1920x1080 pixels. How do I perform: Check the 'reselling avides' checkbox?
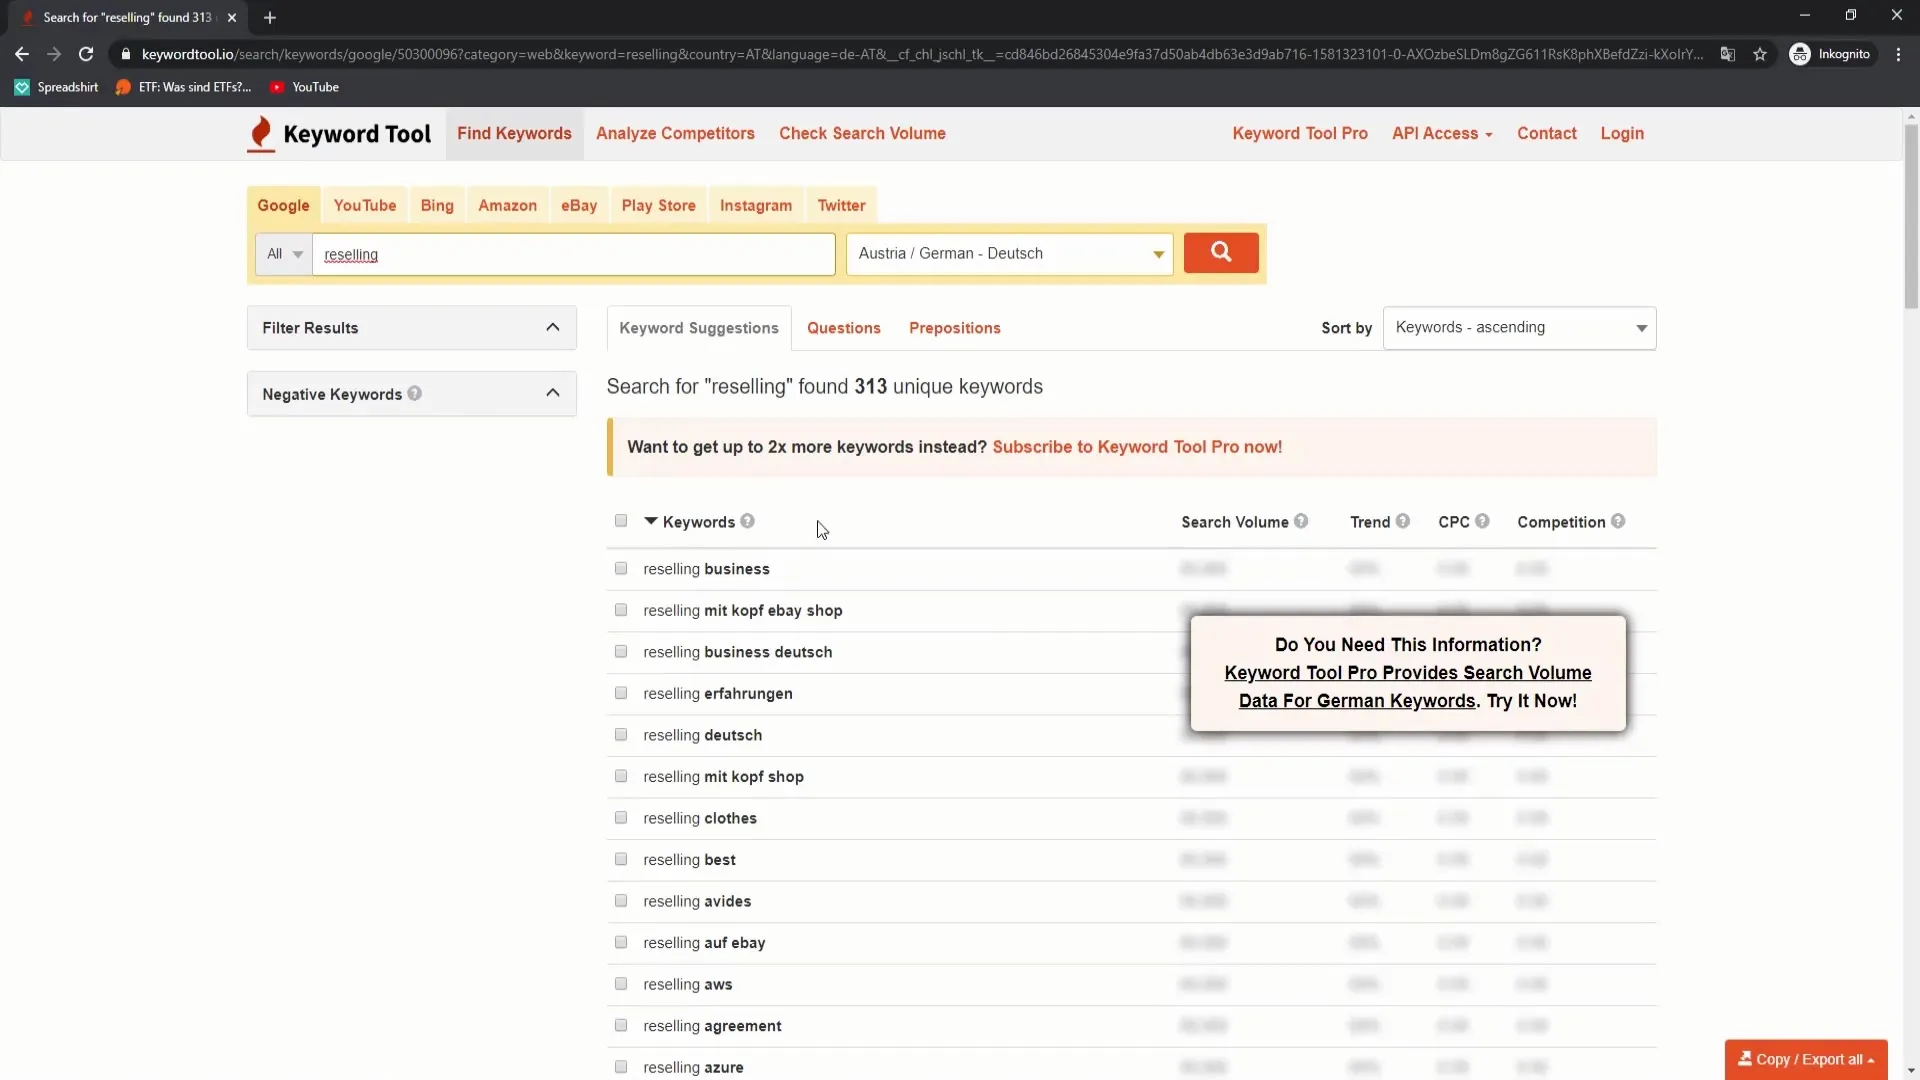point(621,900)
